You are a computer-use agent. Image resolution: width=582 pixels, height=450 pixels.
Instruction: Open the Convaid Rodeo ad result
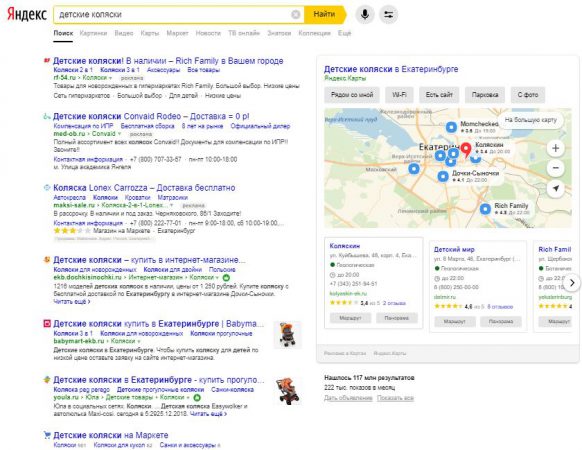(151, 116)
